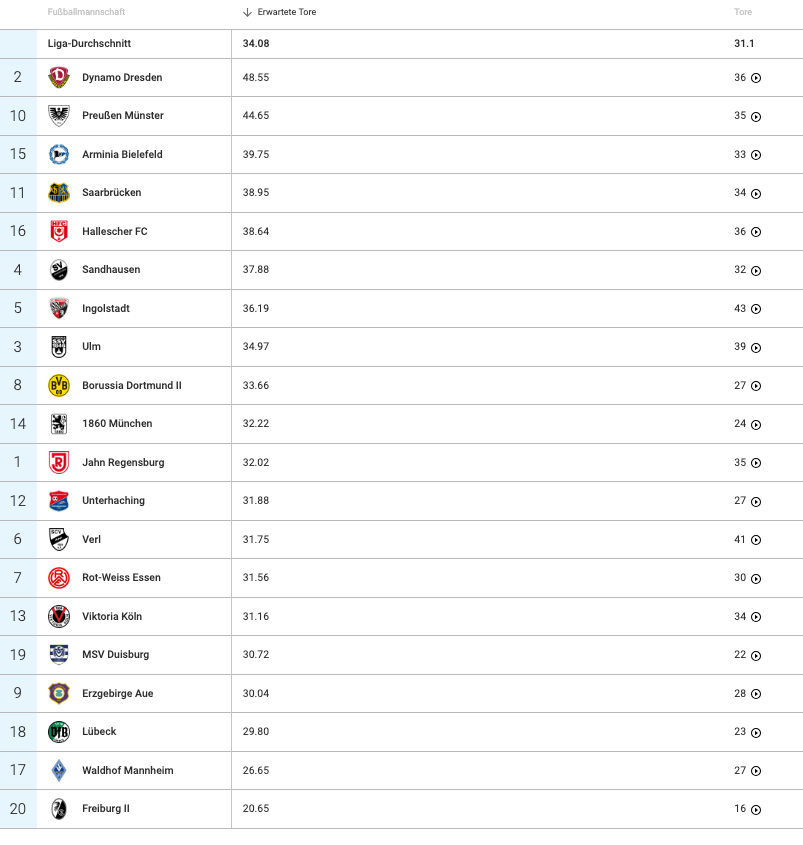Open the 1860 München team link
803x845 pixels.
click(x=117, y=424)
